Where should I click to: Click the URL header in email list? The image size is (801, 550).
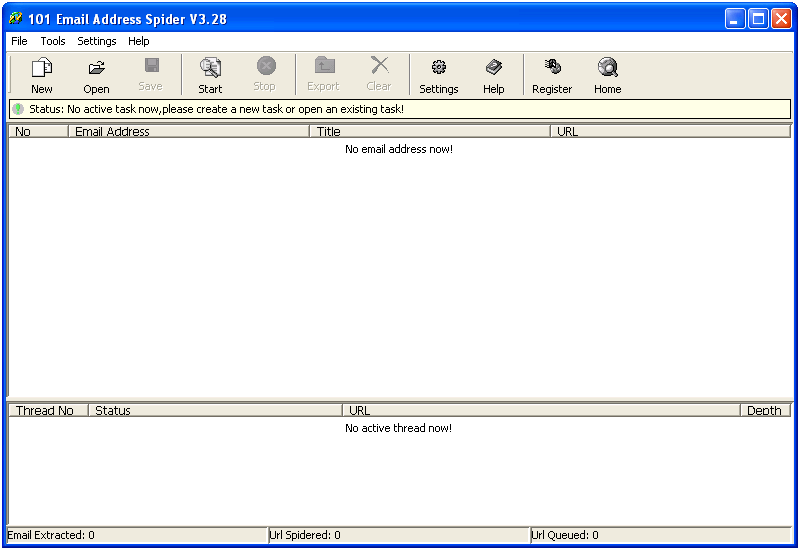[670, 131]
